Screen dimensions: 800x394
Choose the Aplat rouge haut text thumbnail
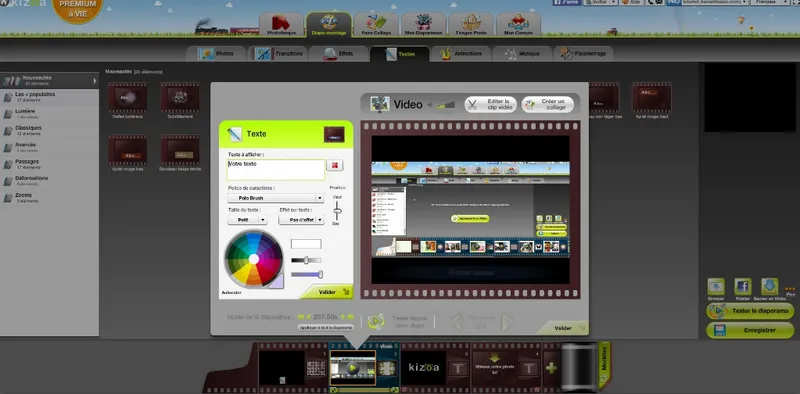(652, 97)
